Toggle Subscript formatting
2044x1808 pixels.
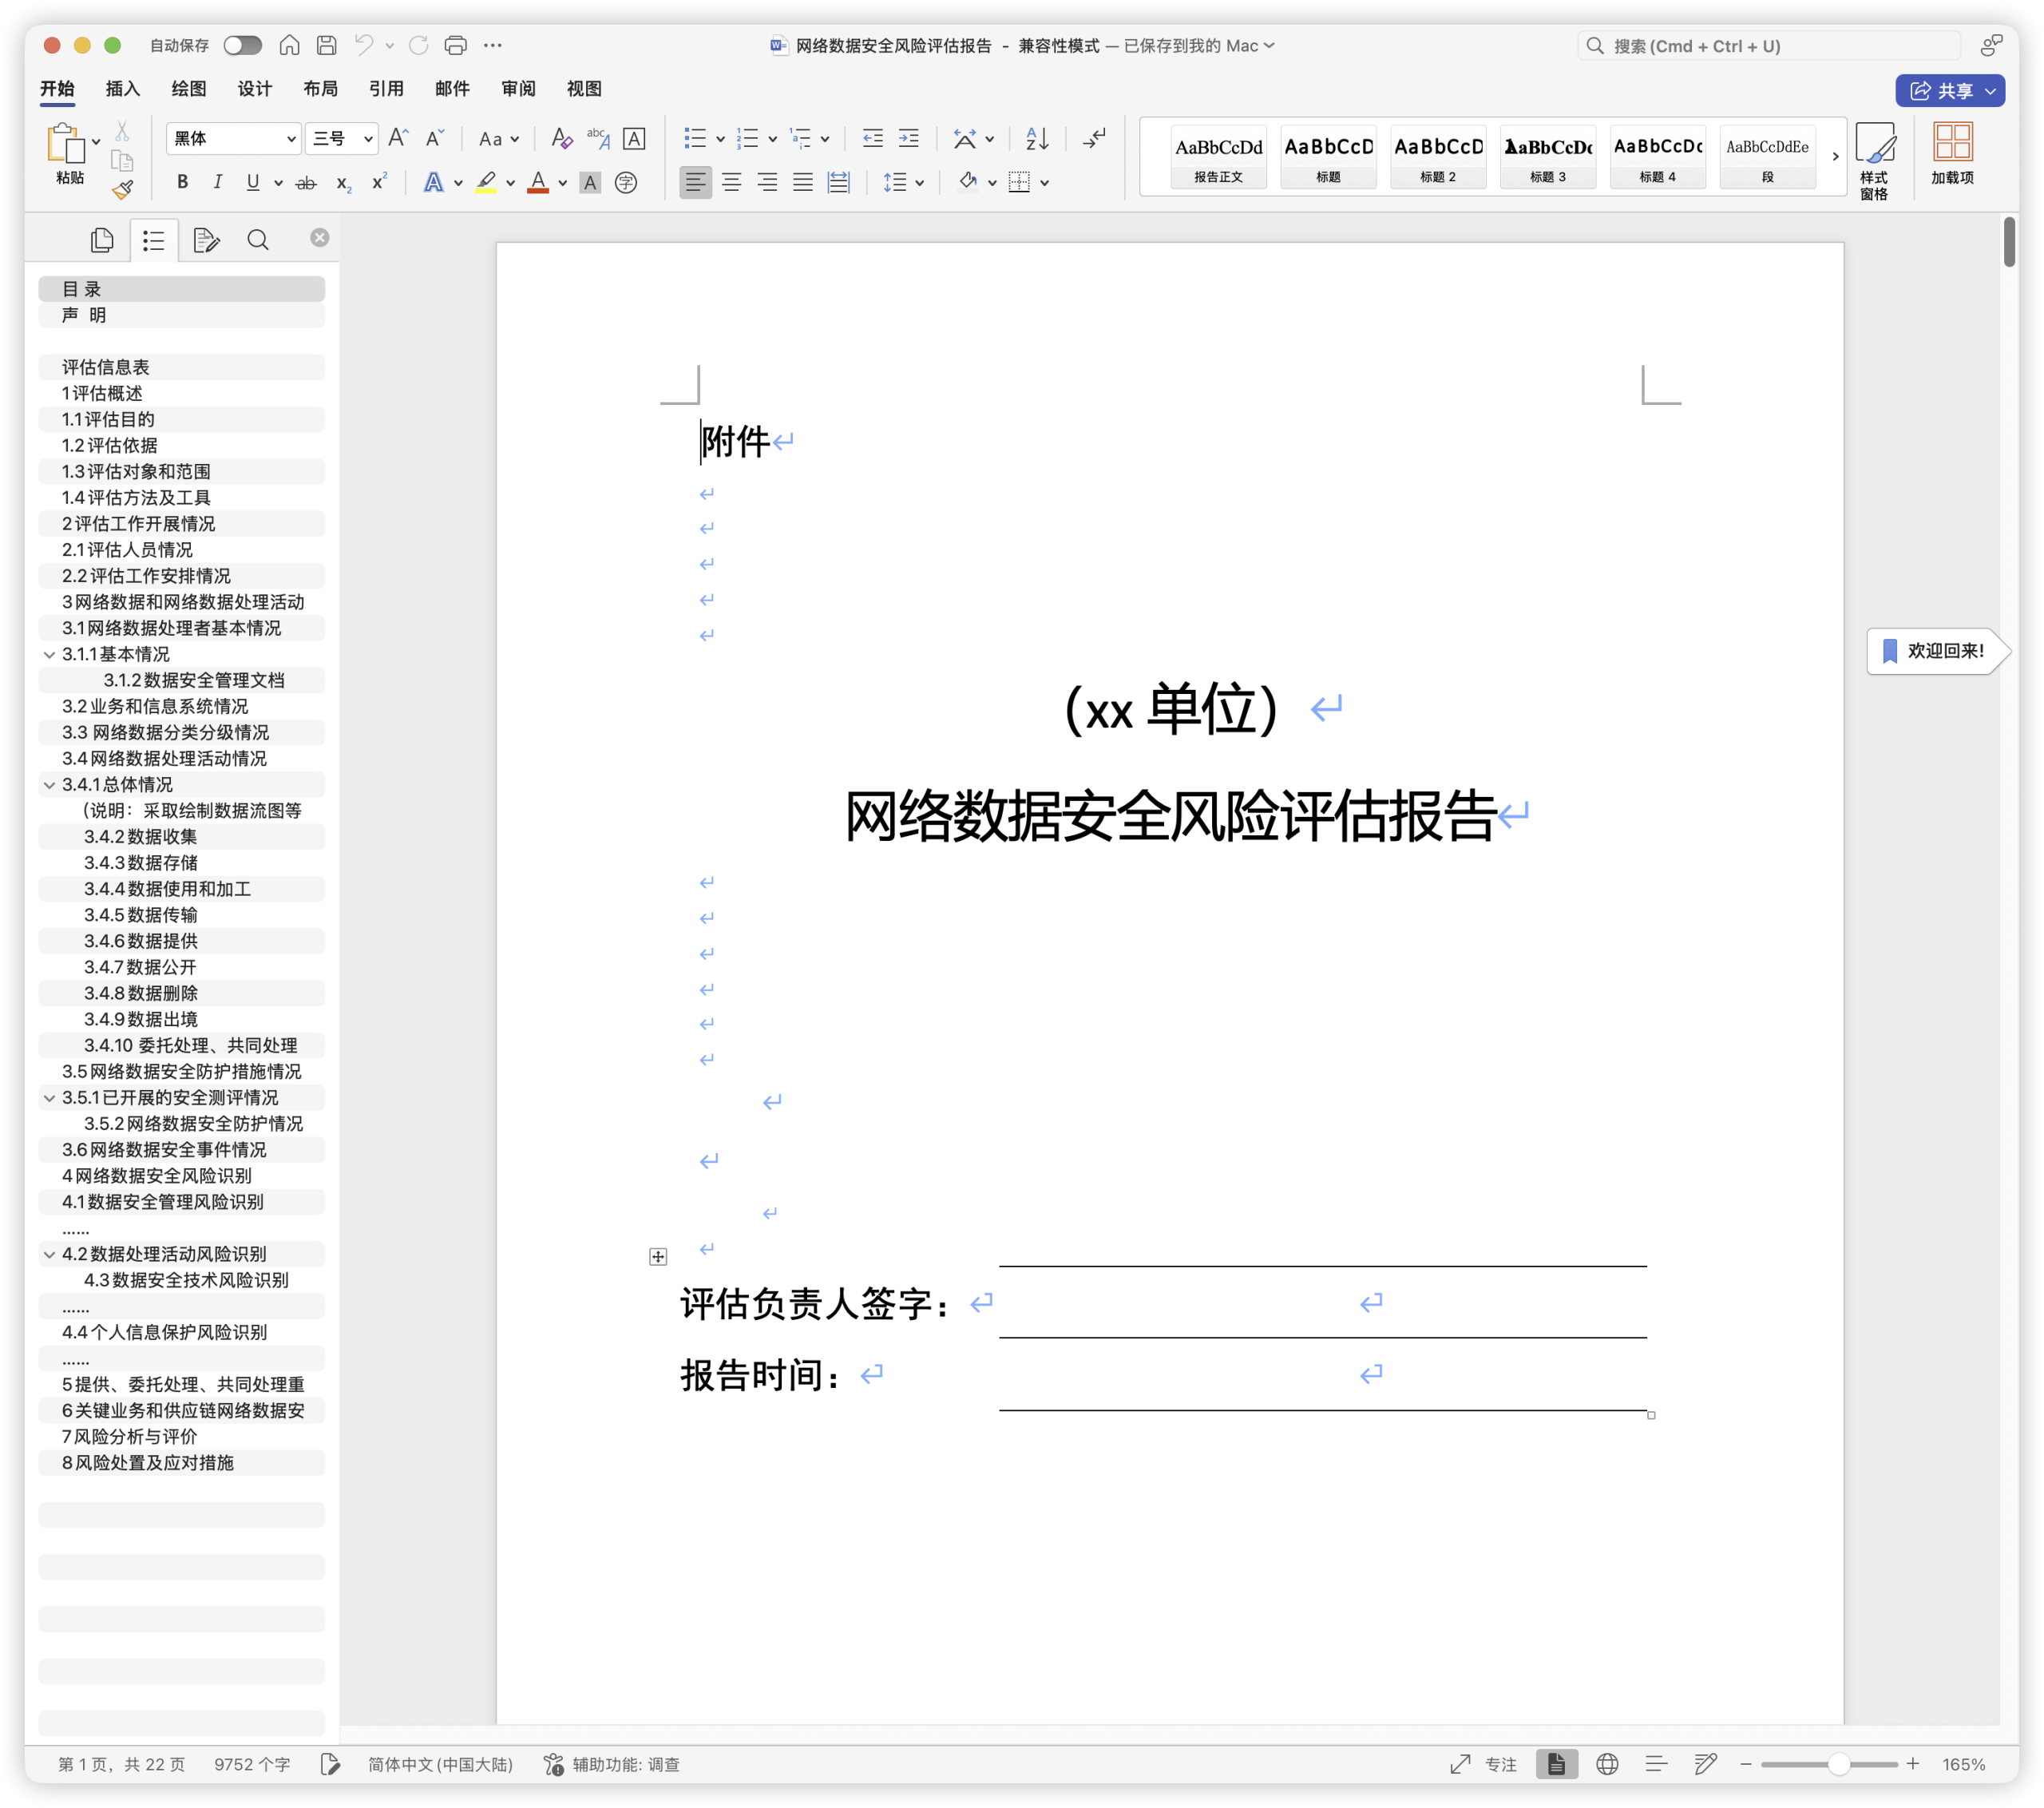[x=343, y=183]
